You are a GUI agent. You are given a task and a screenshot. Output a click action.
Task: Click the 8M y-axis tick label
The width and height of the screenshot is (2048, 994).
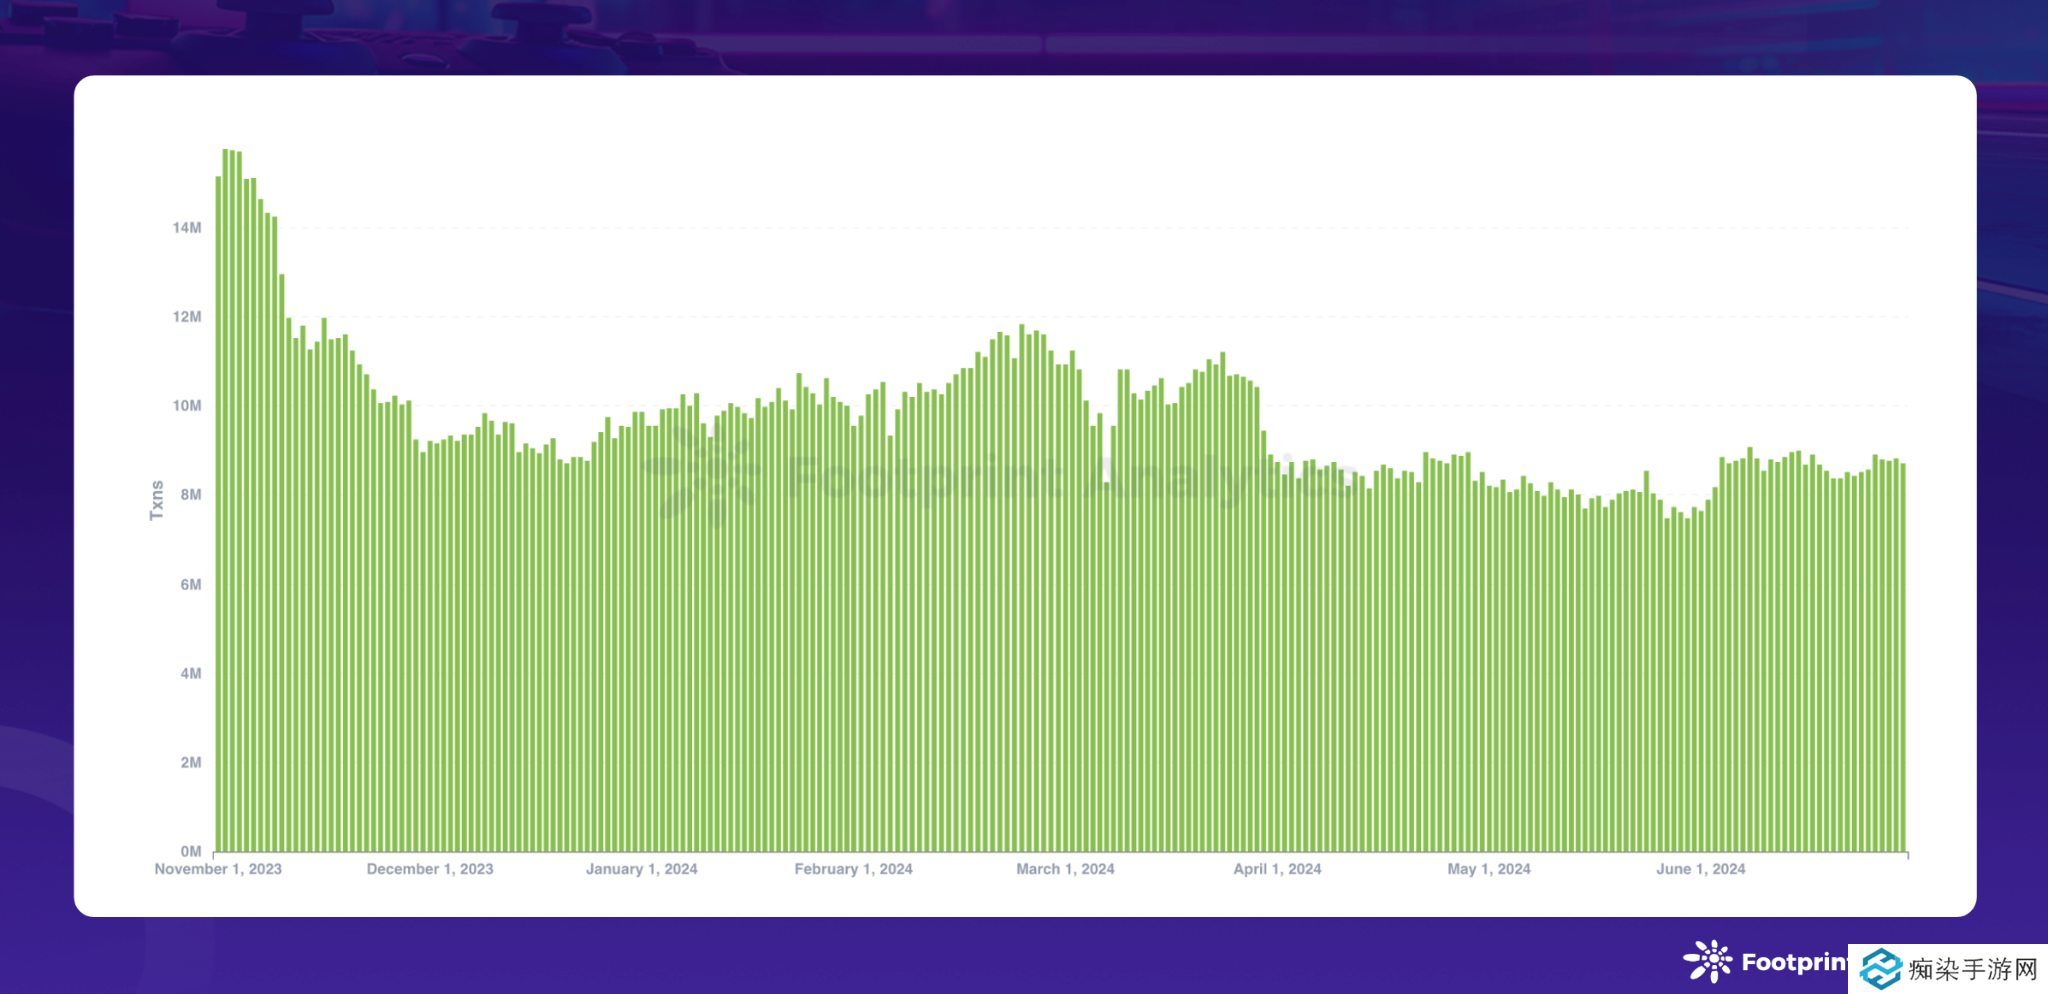coord(190,495)
